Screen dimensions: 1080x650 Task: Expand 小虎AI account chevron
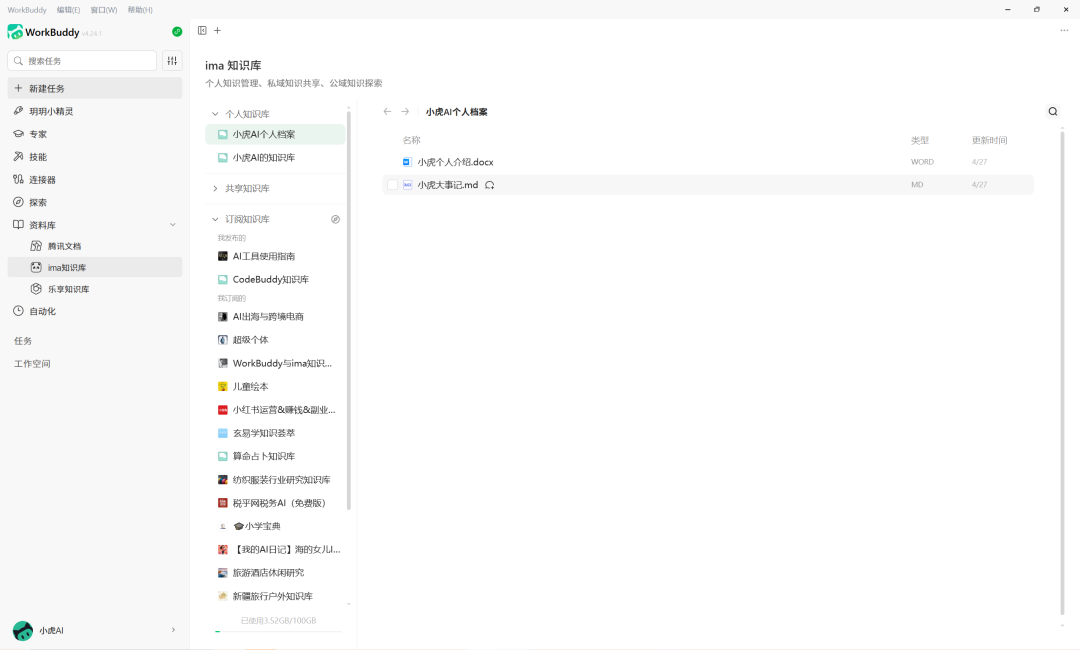pyautogui.click(x=173, y=629)
